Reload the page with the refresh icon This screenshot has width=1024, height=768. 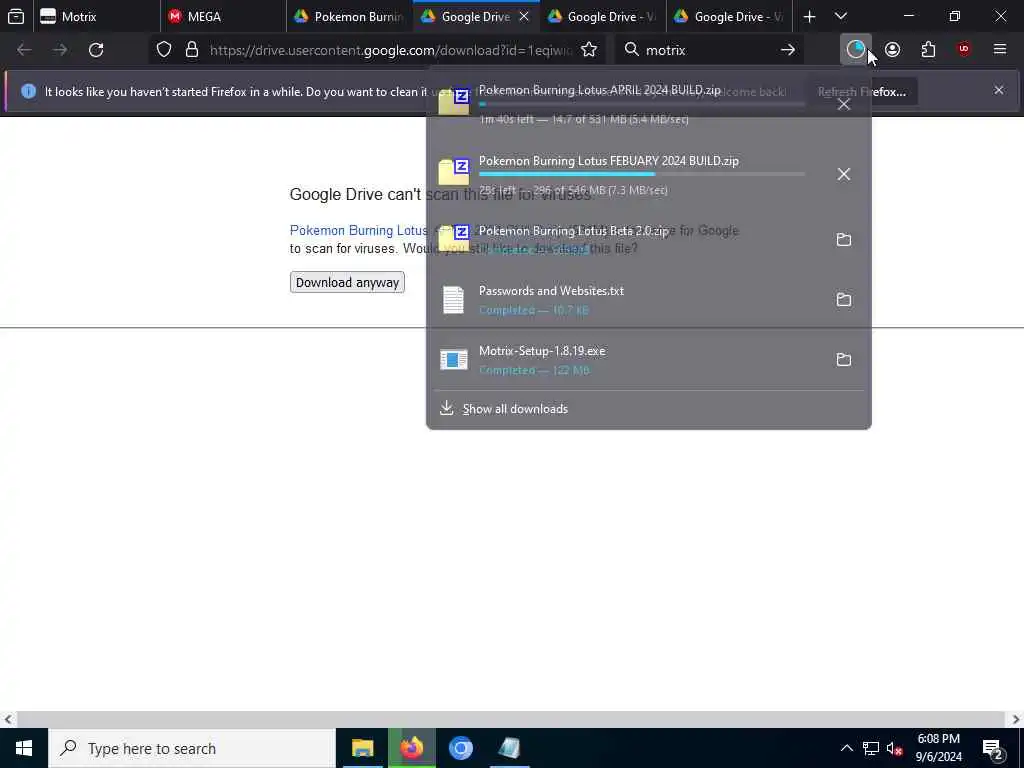(96, 50)
